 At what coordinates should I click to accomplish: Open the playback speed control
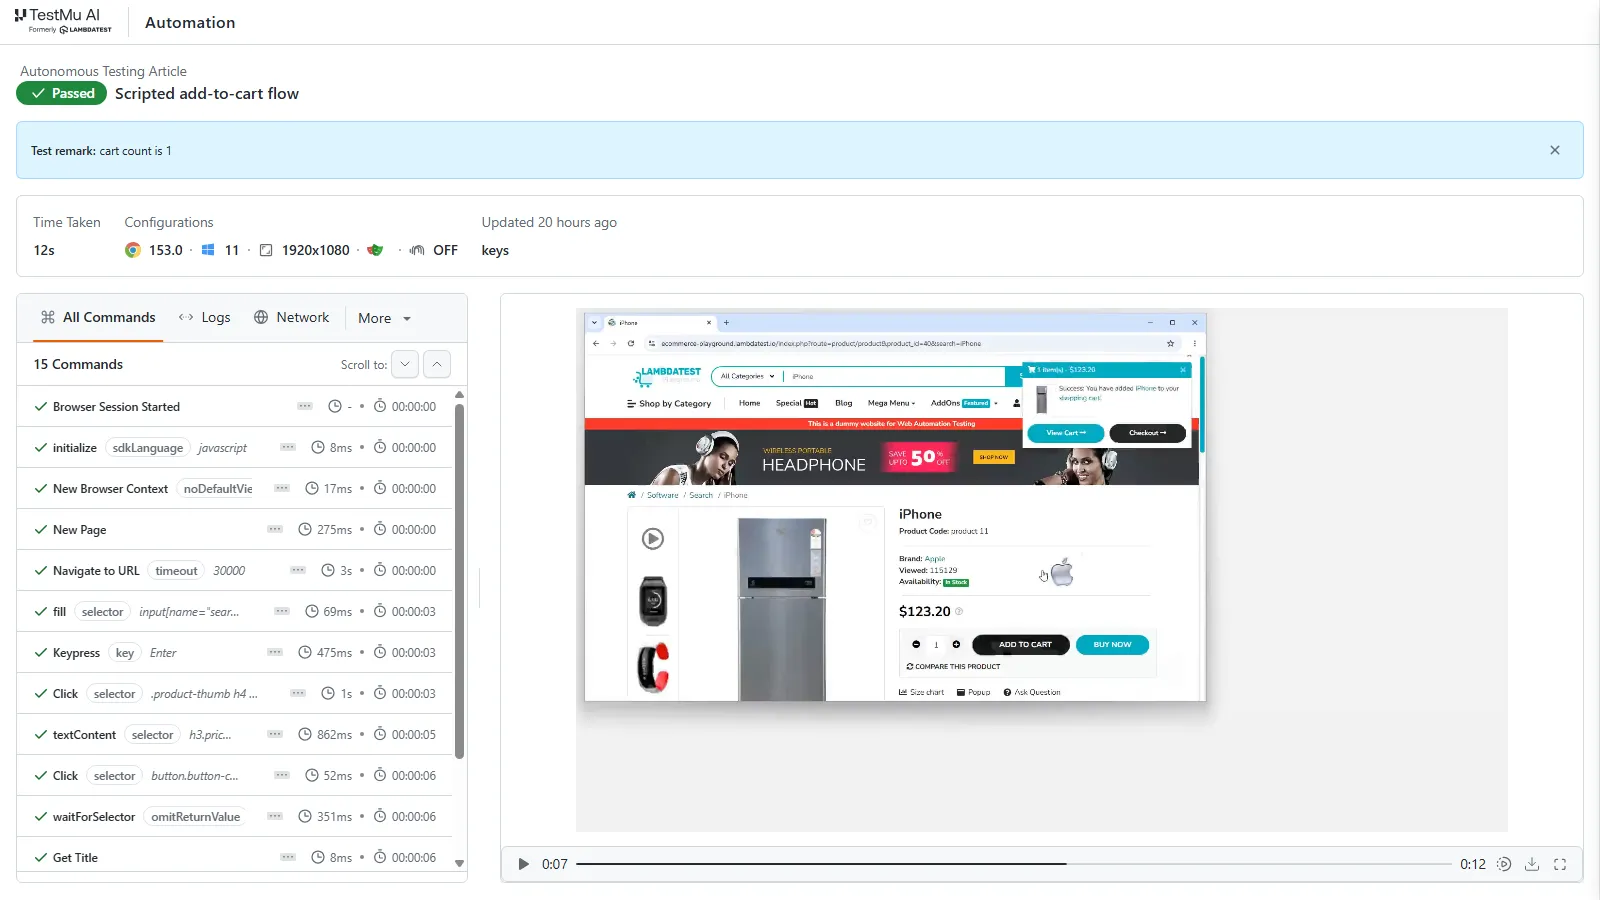click(1504, 864)
